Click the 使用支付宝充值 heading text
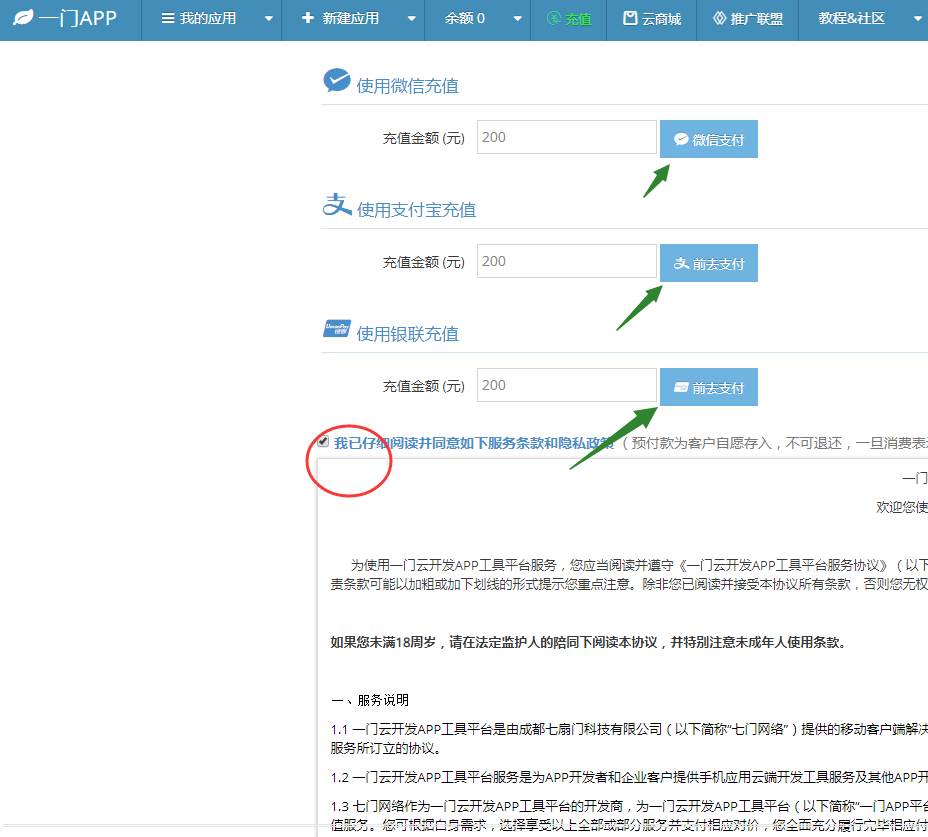This screenshot has height=837, width=928. pos(416,210)
